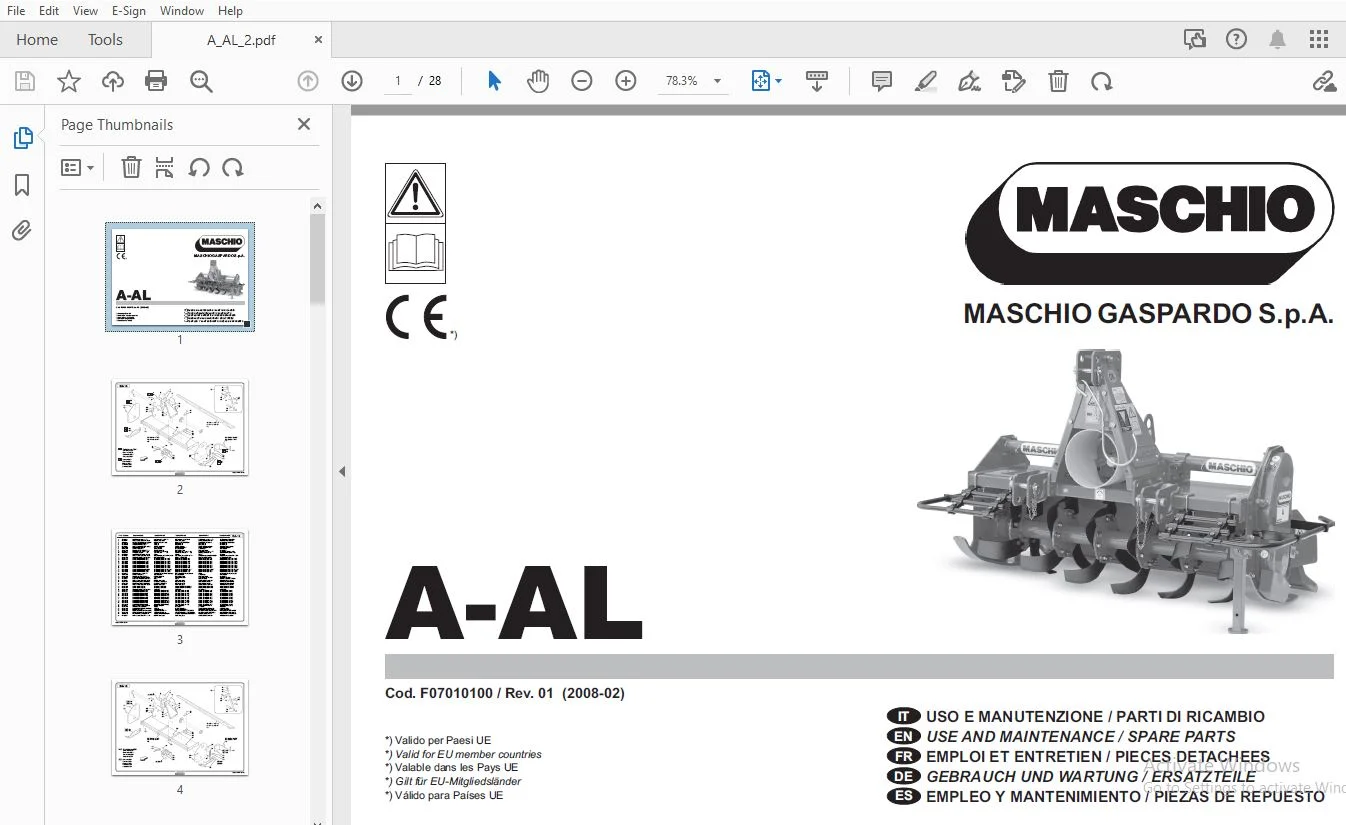Rotate thumbnail clockwise in panel
Screen dimensions: 1346x825
(233, 168)
